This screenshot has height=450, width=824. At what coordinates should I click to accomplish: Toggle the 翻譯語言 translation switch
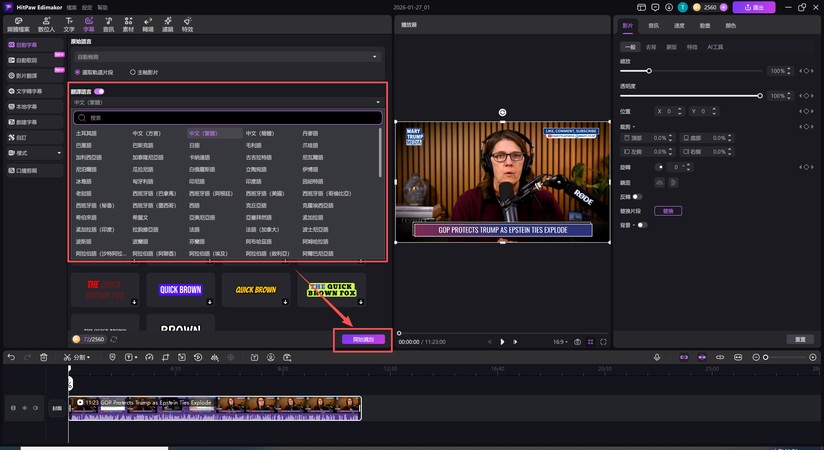[x=99, y=91]
